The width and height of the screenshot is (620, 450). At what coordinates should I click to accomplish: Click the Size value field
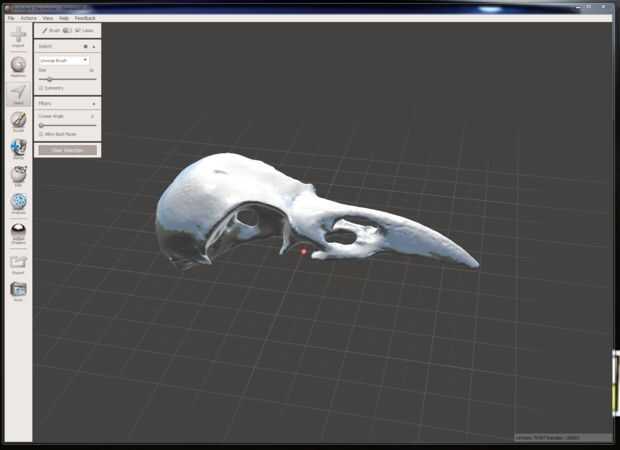point(91,70)
